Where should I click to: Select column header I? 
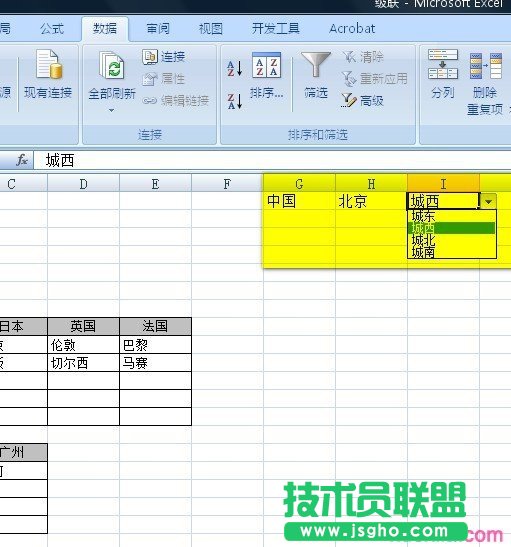coord(443,184)
